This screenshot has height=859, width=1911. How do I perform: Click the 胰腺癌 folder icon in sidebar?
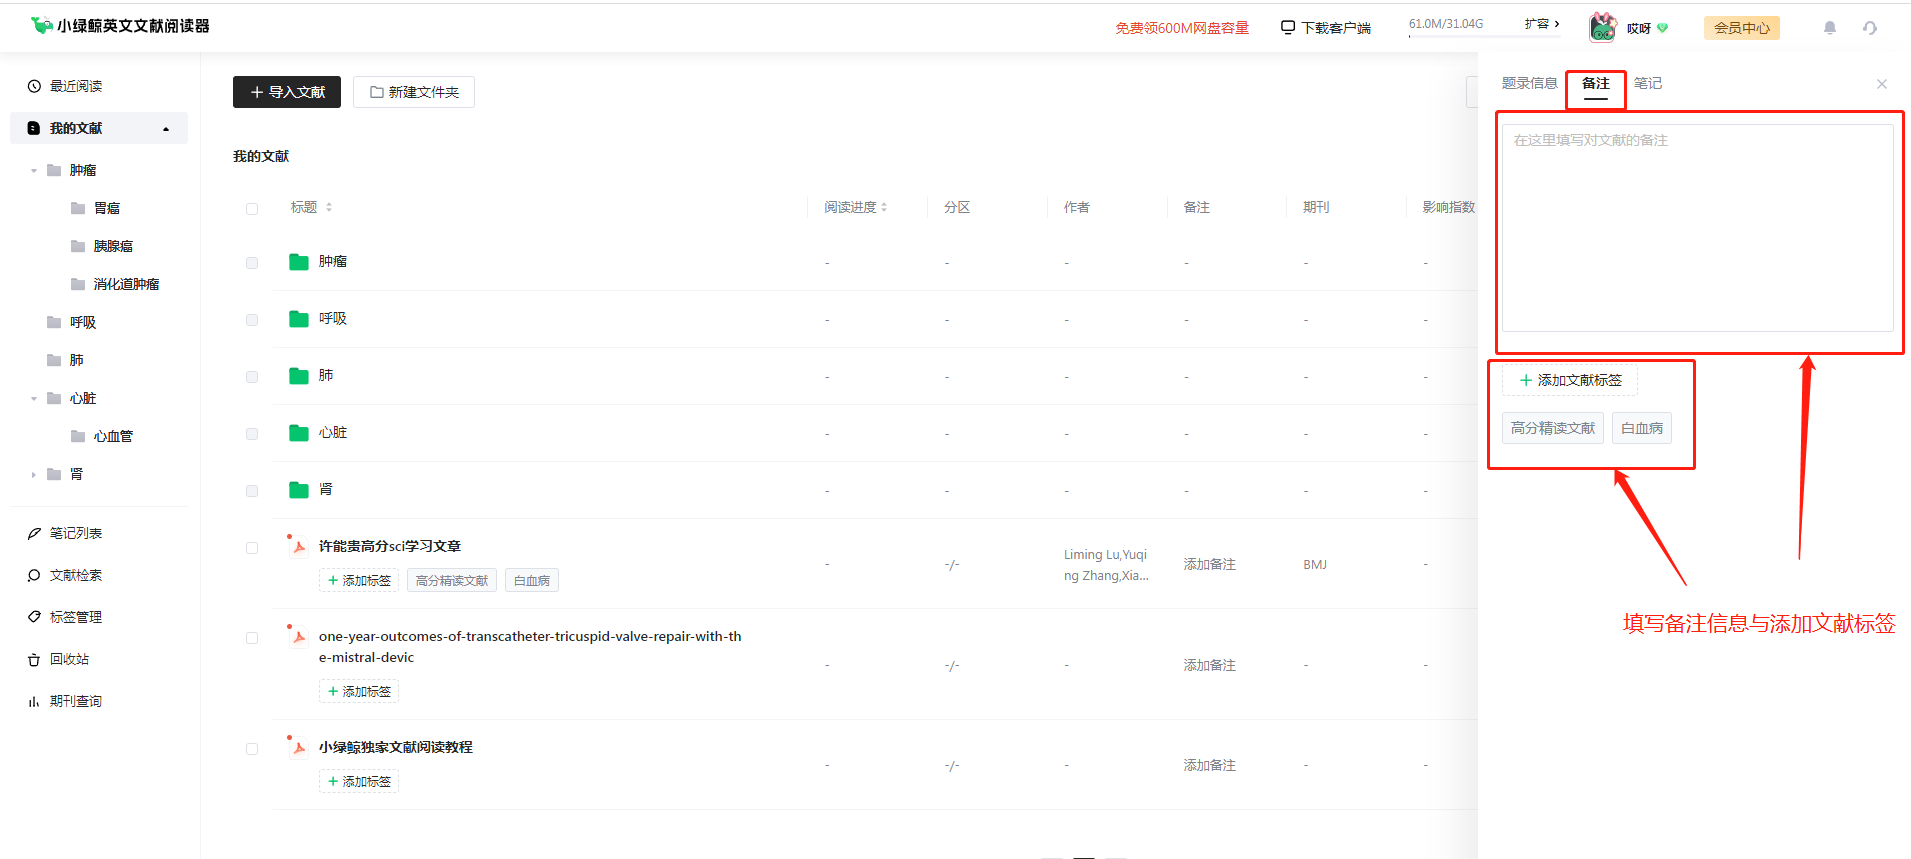pos(78,246)
